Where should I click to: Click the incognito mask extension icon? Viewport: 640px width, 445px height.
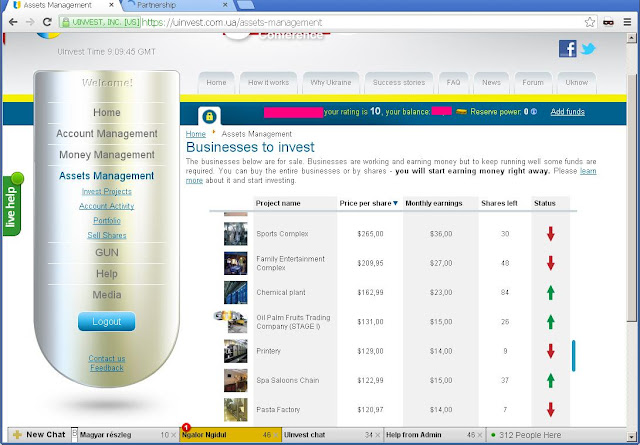tap(608, 22)
